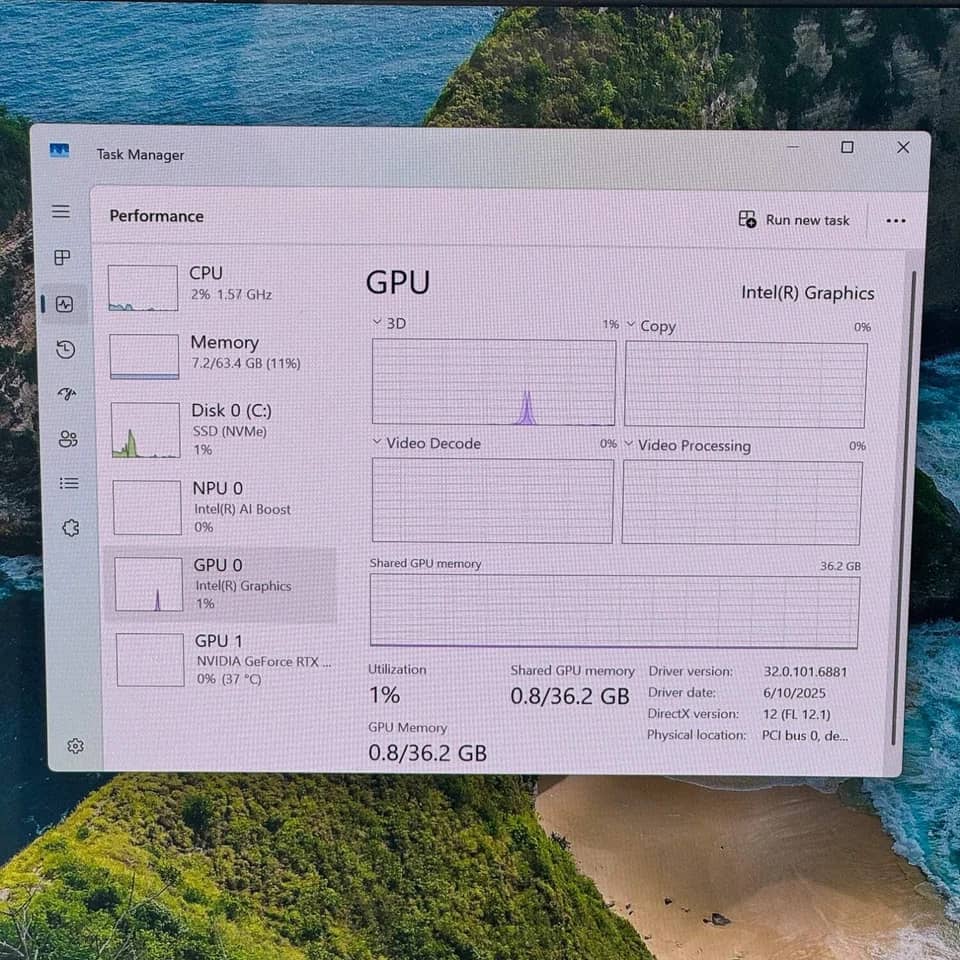Click the large GPU heading
Screen dimensions: 960x960
(x=398, y=283)
